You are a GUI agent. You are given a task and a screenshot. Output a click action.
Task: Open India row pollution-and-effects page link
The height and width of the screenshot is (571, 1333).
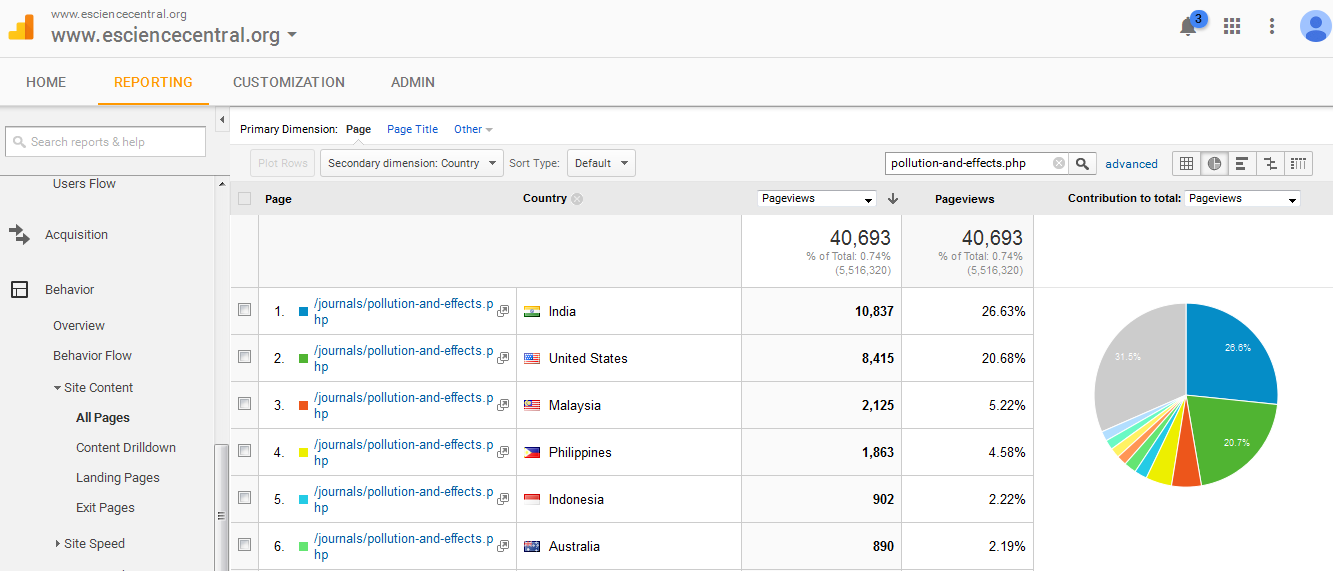click(x=403, y=311)
